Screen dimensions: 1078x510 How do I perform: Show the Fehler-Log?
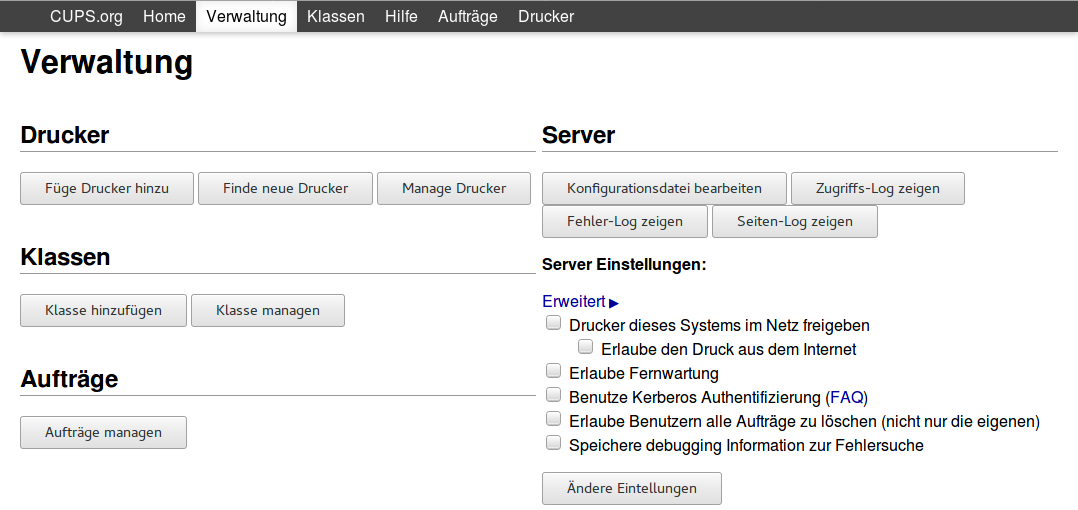(x=624, y=221)
